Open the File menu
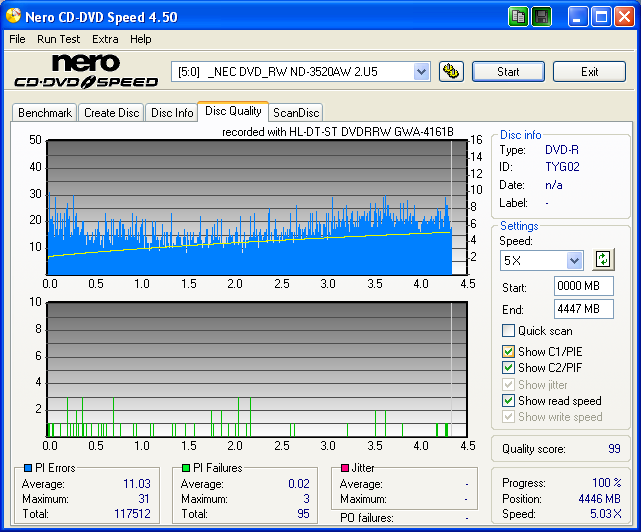 coord(17,39)
